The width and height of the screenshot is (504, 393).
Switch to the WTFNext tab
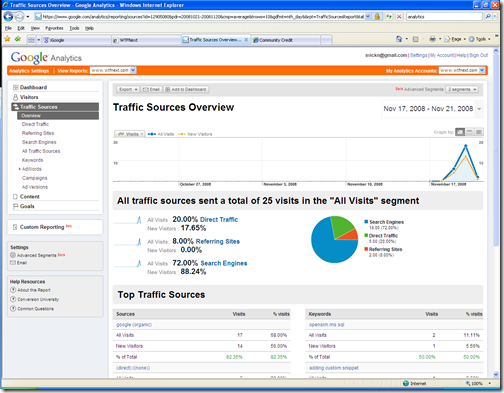point(146,40)
